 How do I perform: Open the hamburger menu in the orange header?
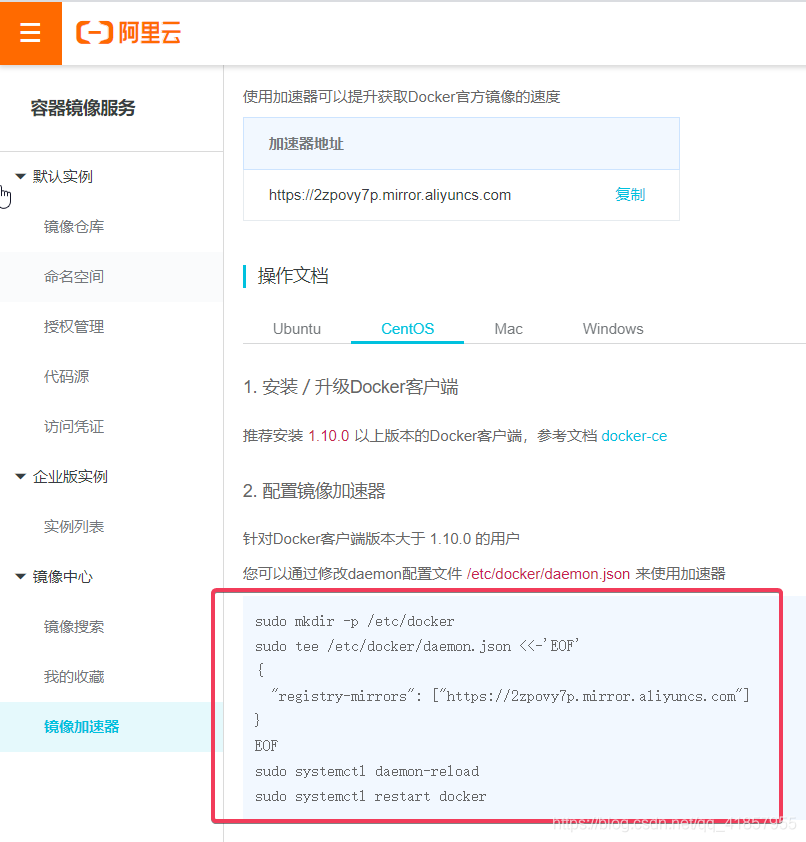(31, 33)
